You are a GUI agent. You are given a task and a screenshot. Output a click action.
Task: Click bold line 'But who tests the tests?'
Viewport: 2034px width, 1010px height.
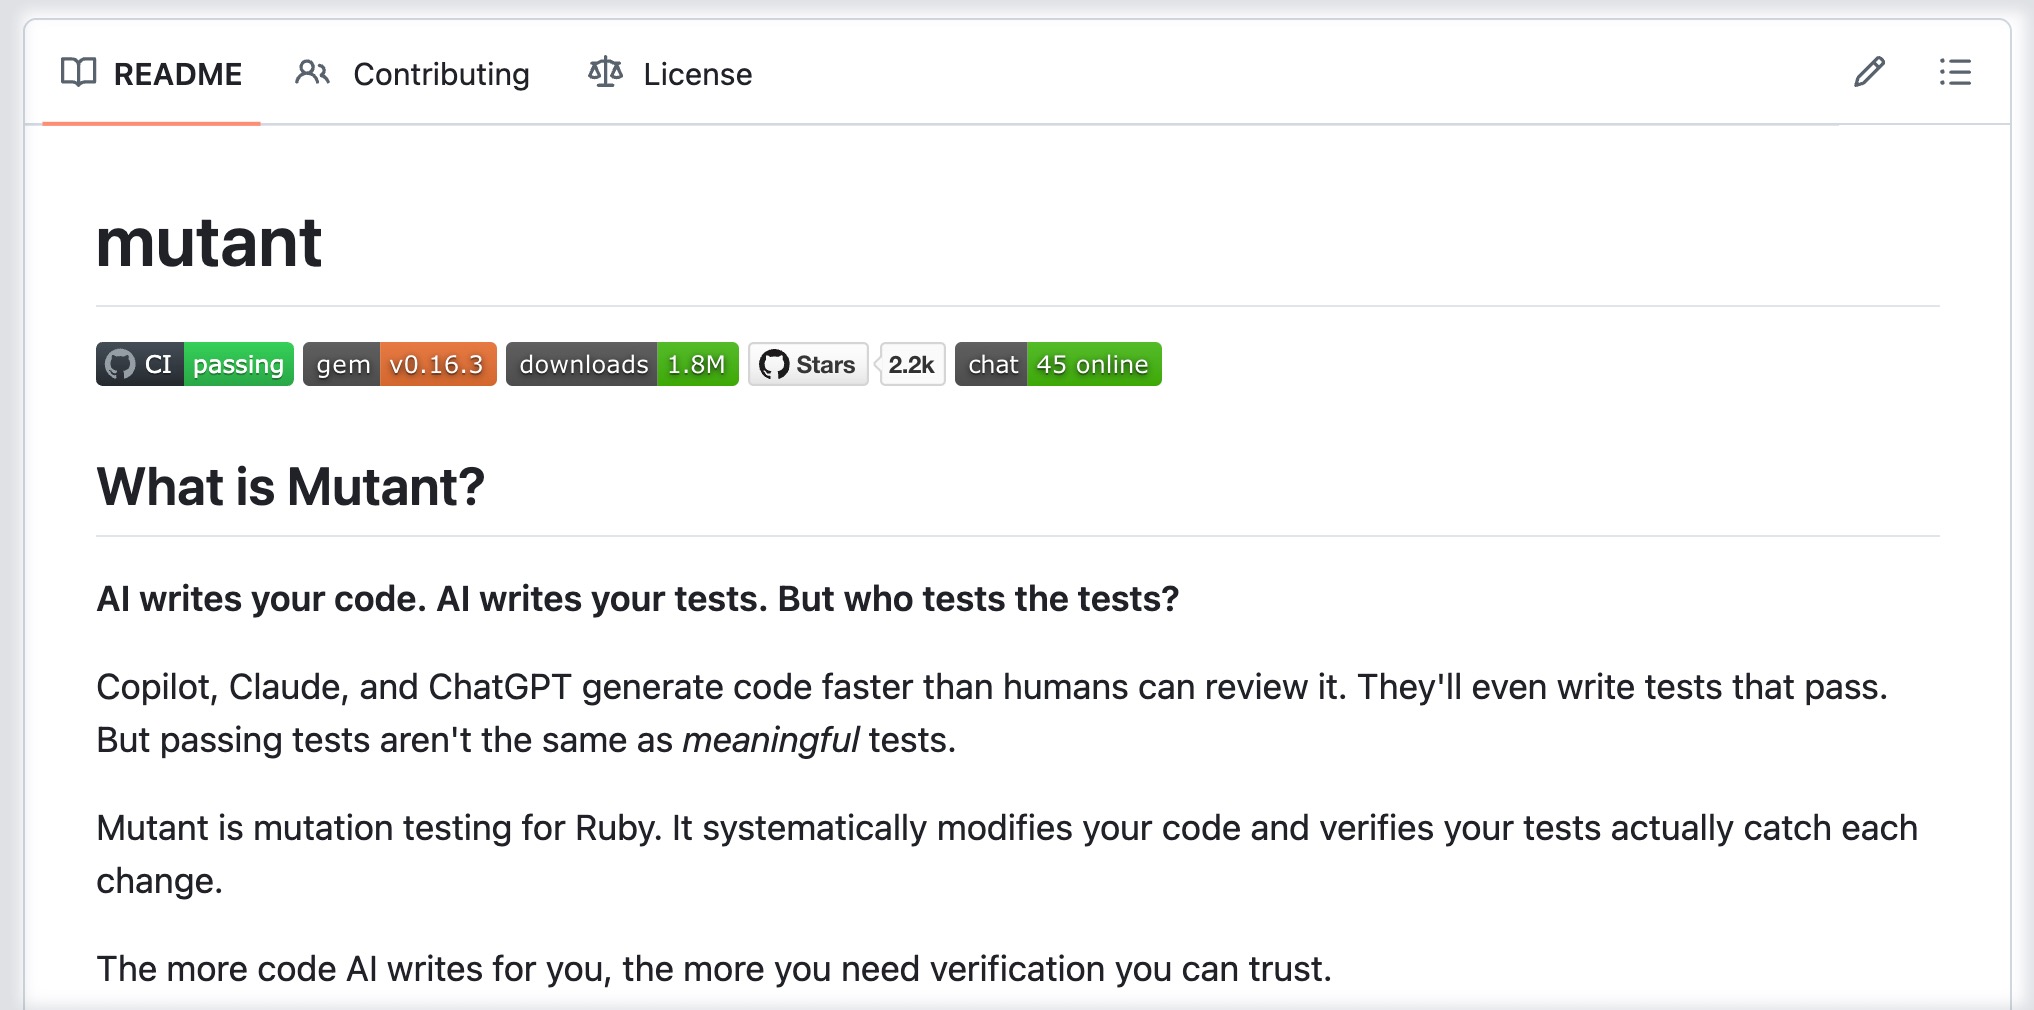coord(979,598)
